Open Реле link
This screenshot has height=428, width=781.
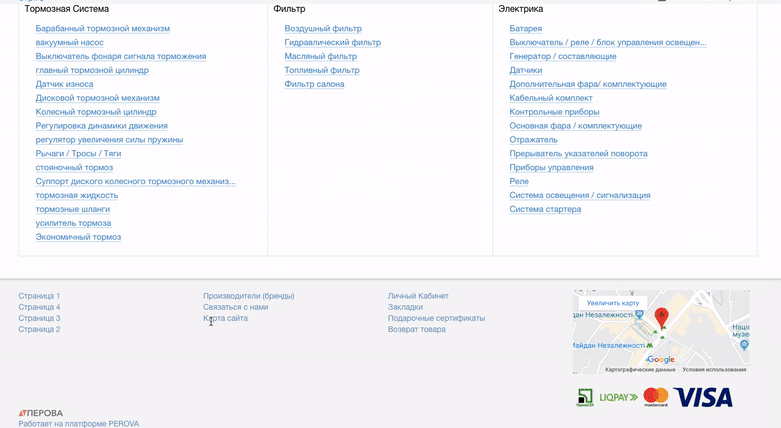coord(519,181)
